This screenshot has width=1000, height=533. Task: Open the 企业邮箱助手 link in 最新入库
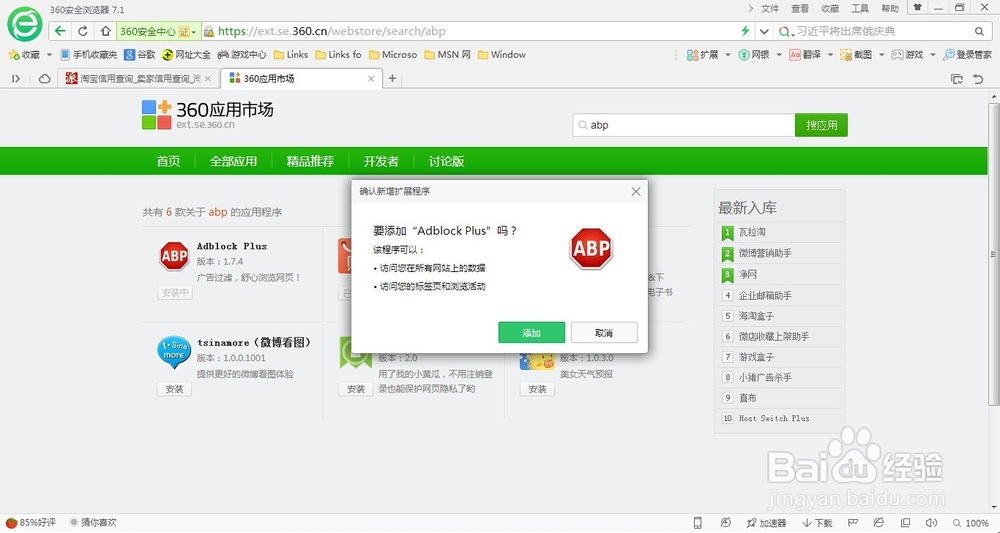[765, 295]
